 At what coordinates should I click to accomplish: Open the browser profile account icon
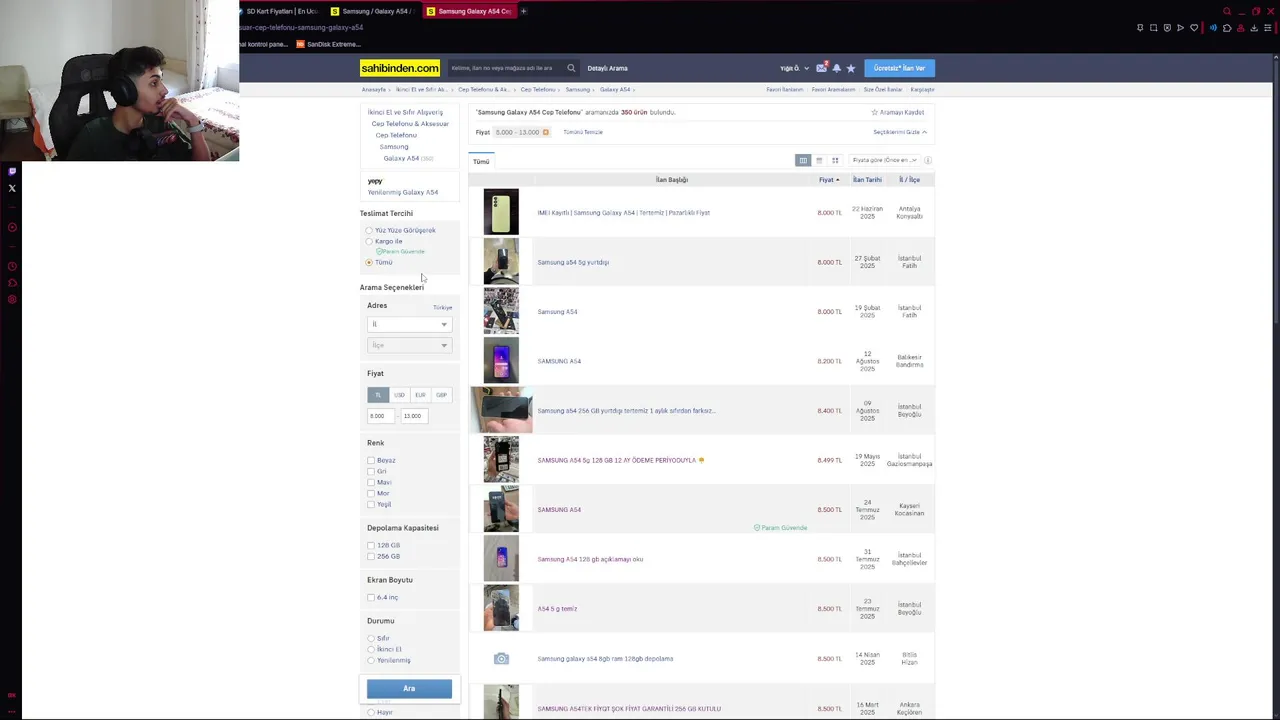click(1241, 28)
